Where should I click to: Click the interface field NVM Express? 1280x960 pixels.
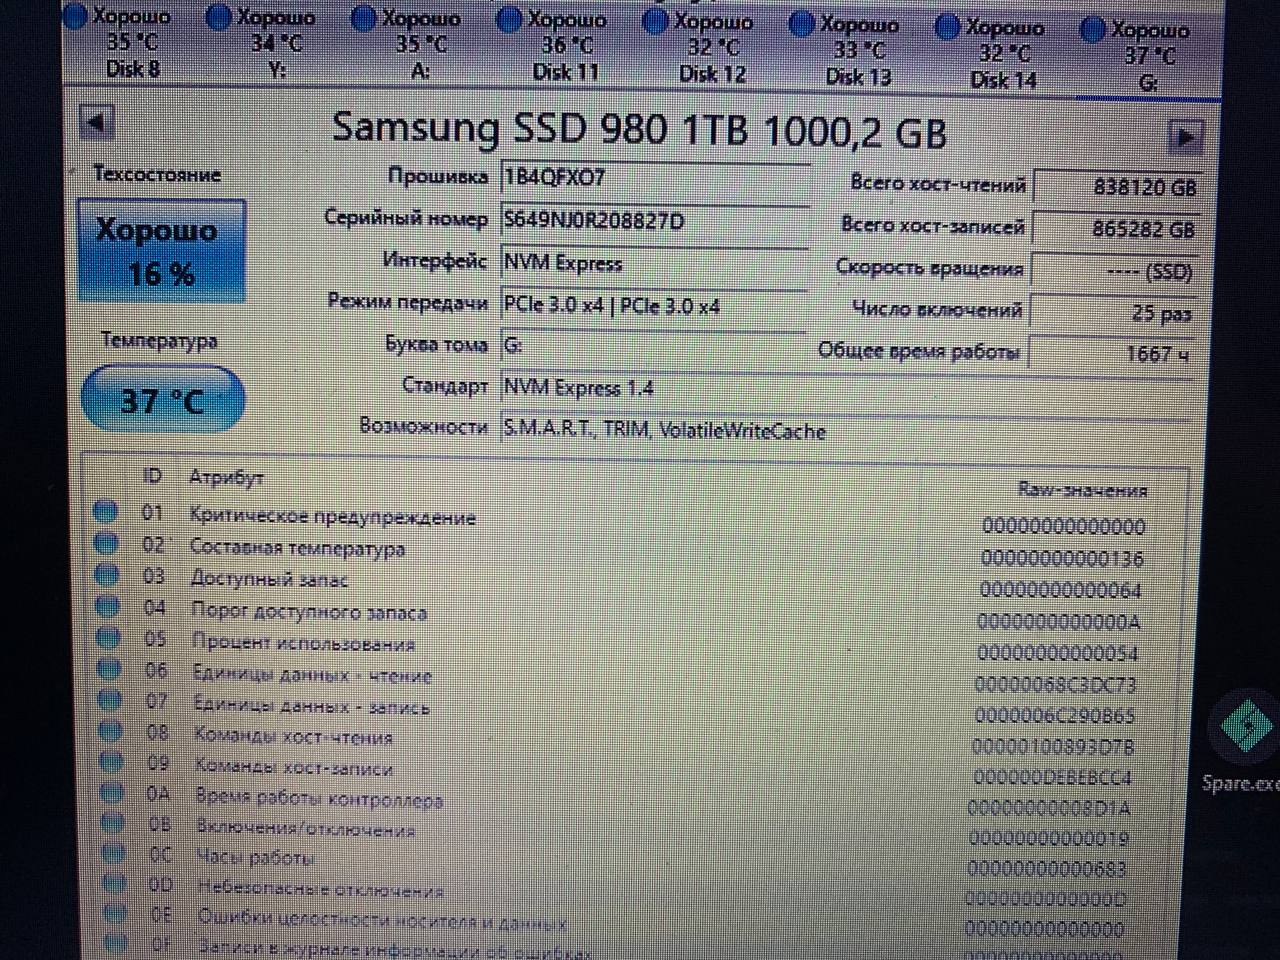[654, 263]
